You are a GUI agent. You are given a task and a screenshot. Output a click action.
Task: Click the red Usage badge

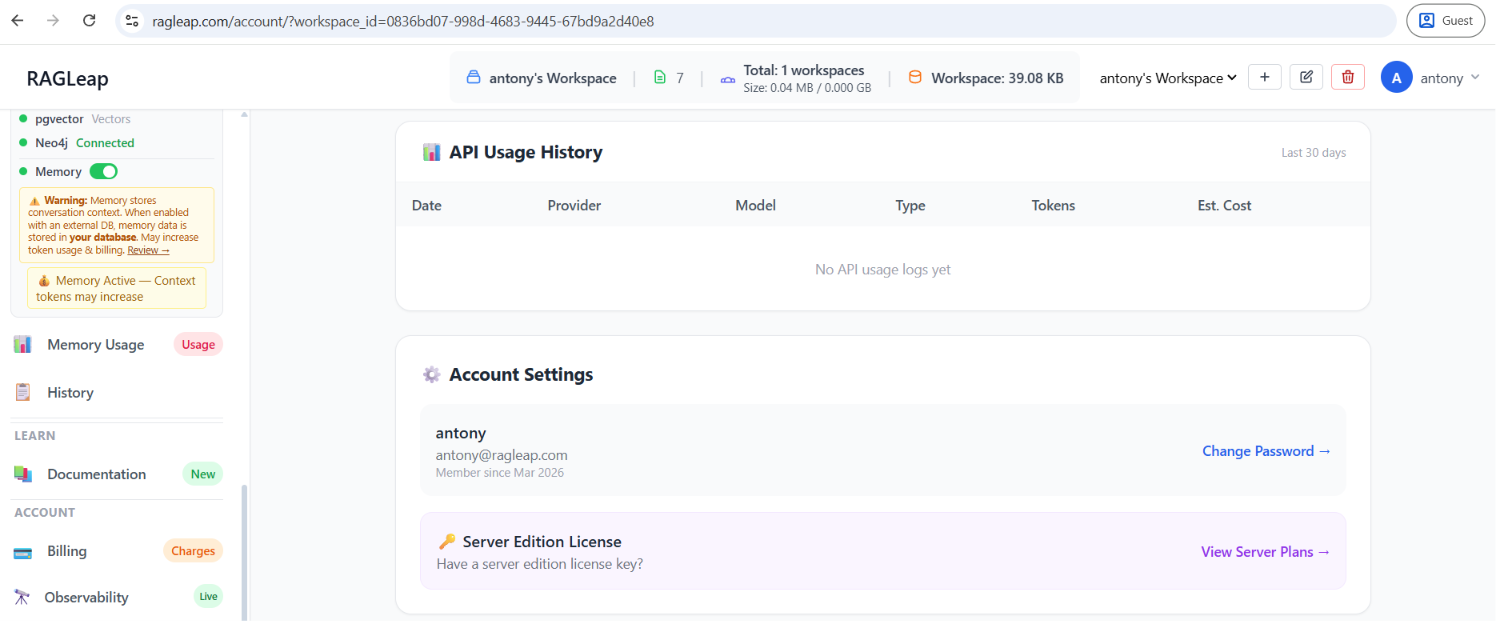click(x=198, y=344)
